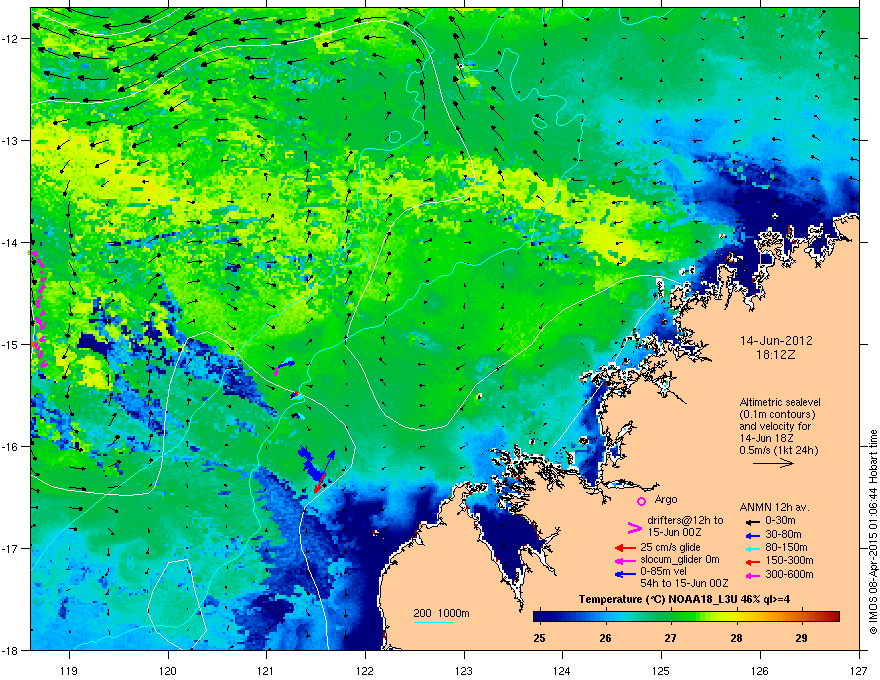Click the latitude axis label '-16'

click(10, 446)
